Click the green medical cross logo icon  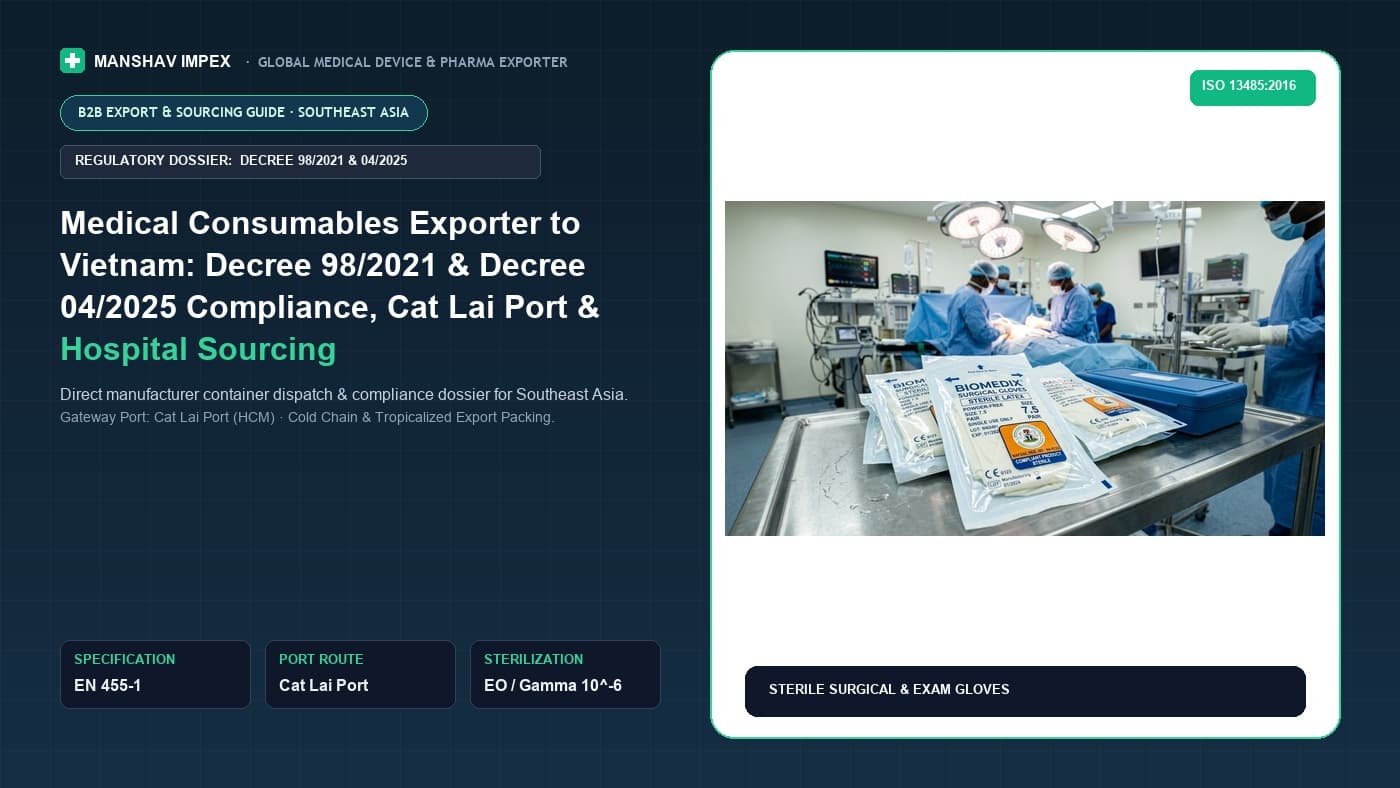coord(72,61)
